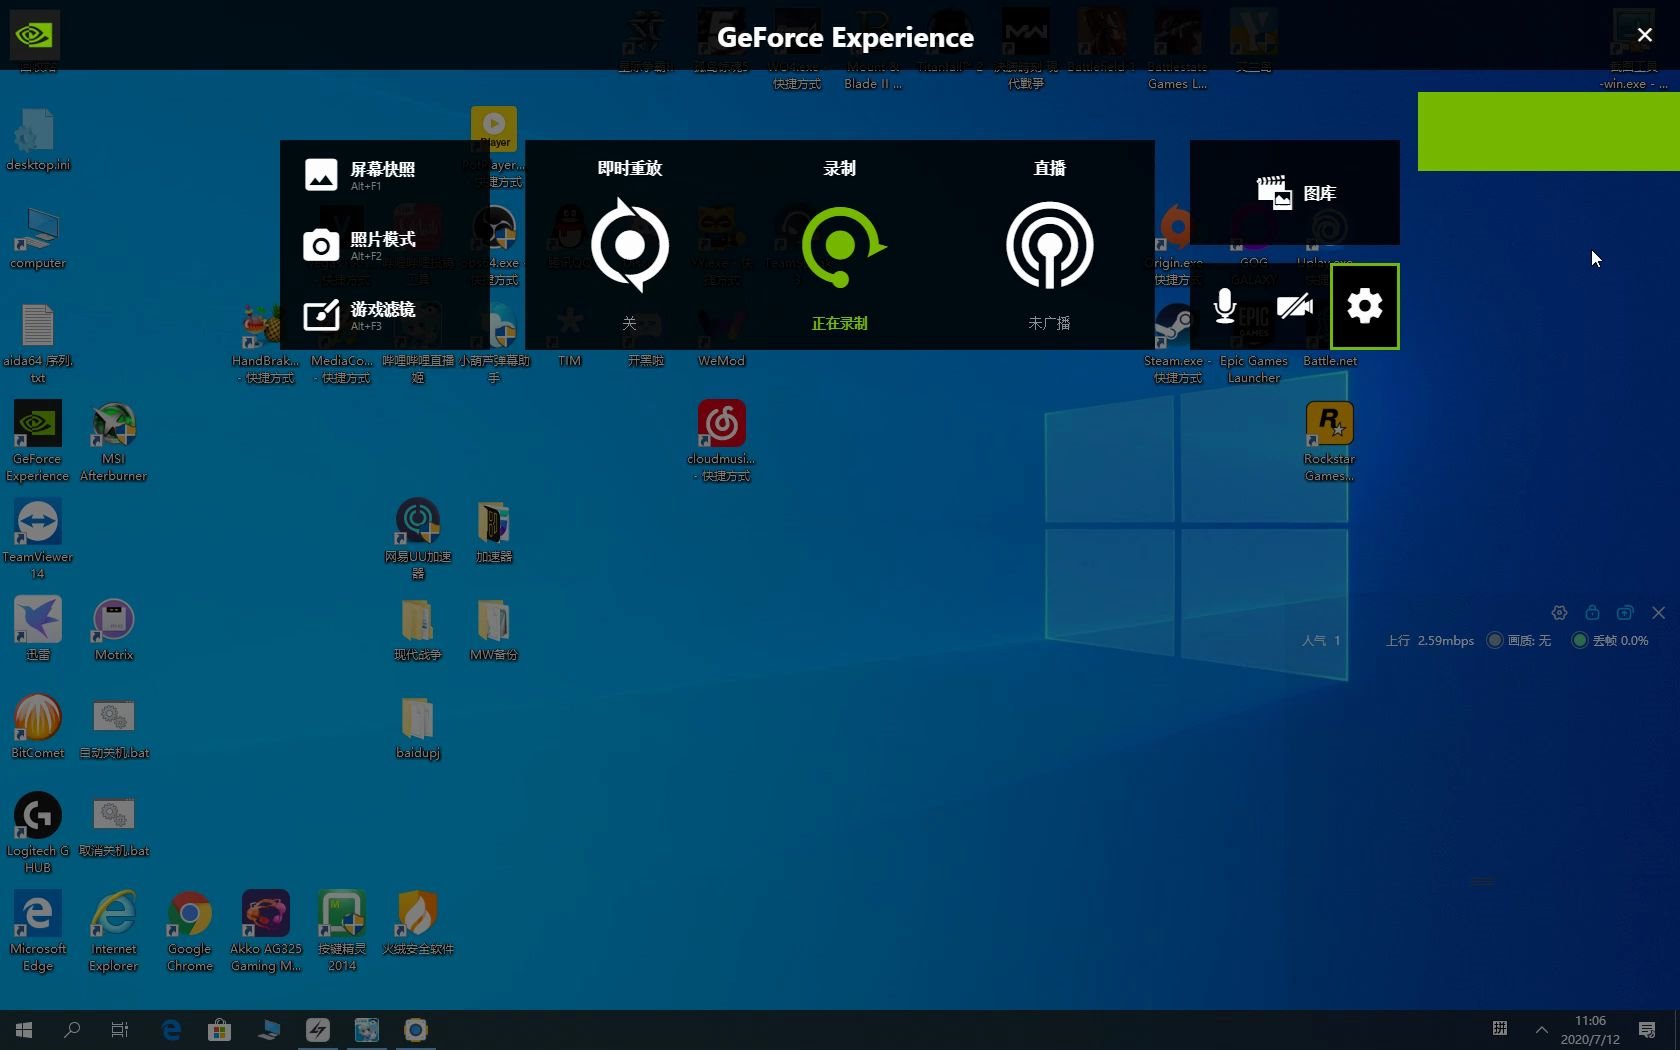Image resolution: width=1680 pixels, height=1050 pixels.
Task: Click the 正在录制 status text
Action: pos(839,323)
